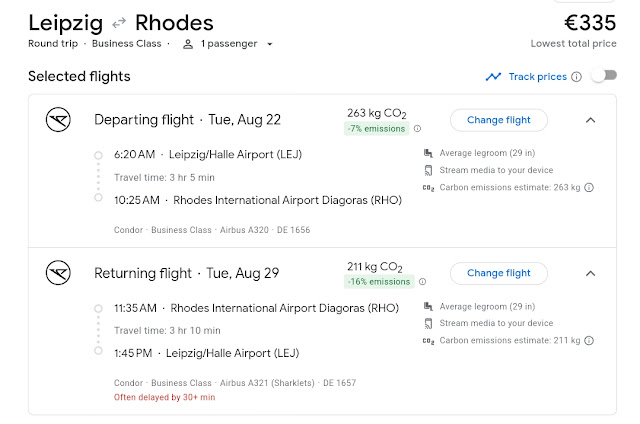Click Condor airline logo on returning flight
The width and height of the screenshot is (640, 424).
(x=59, y=273)
